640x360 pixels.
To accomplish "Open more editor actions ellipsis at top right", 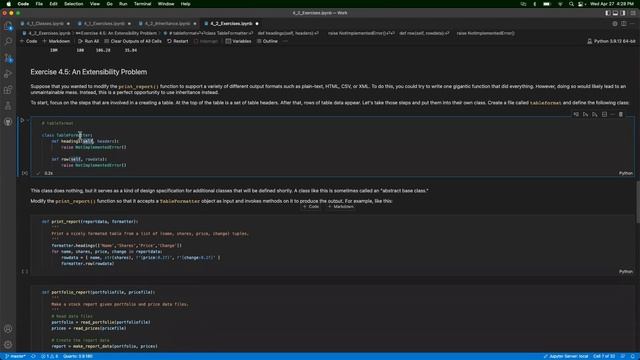I will tap(632, 24).
